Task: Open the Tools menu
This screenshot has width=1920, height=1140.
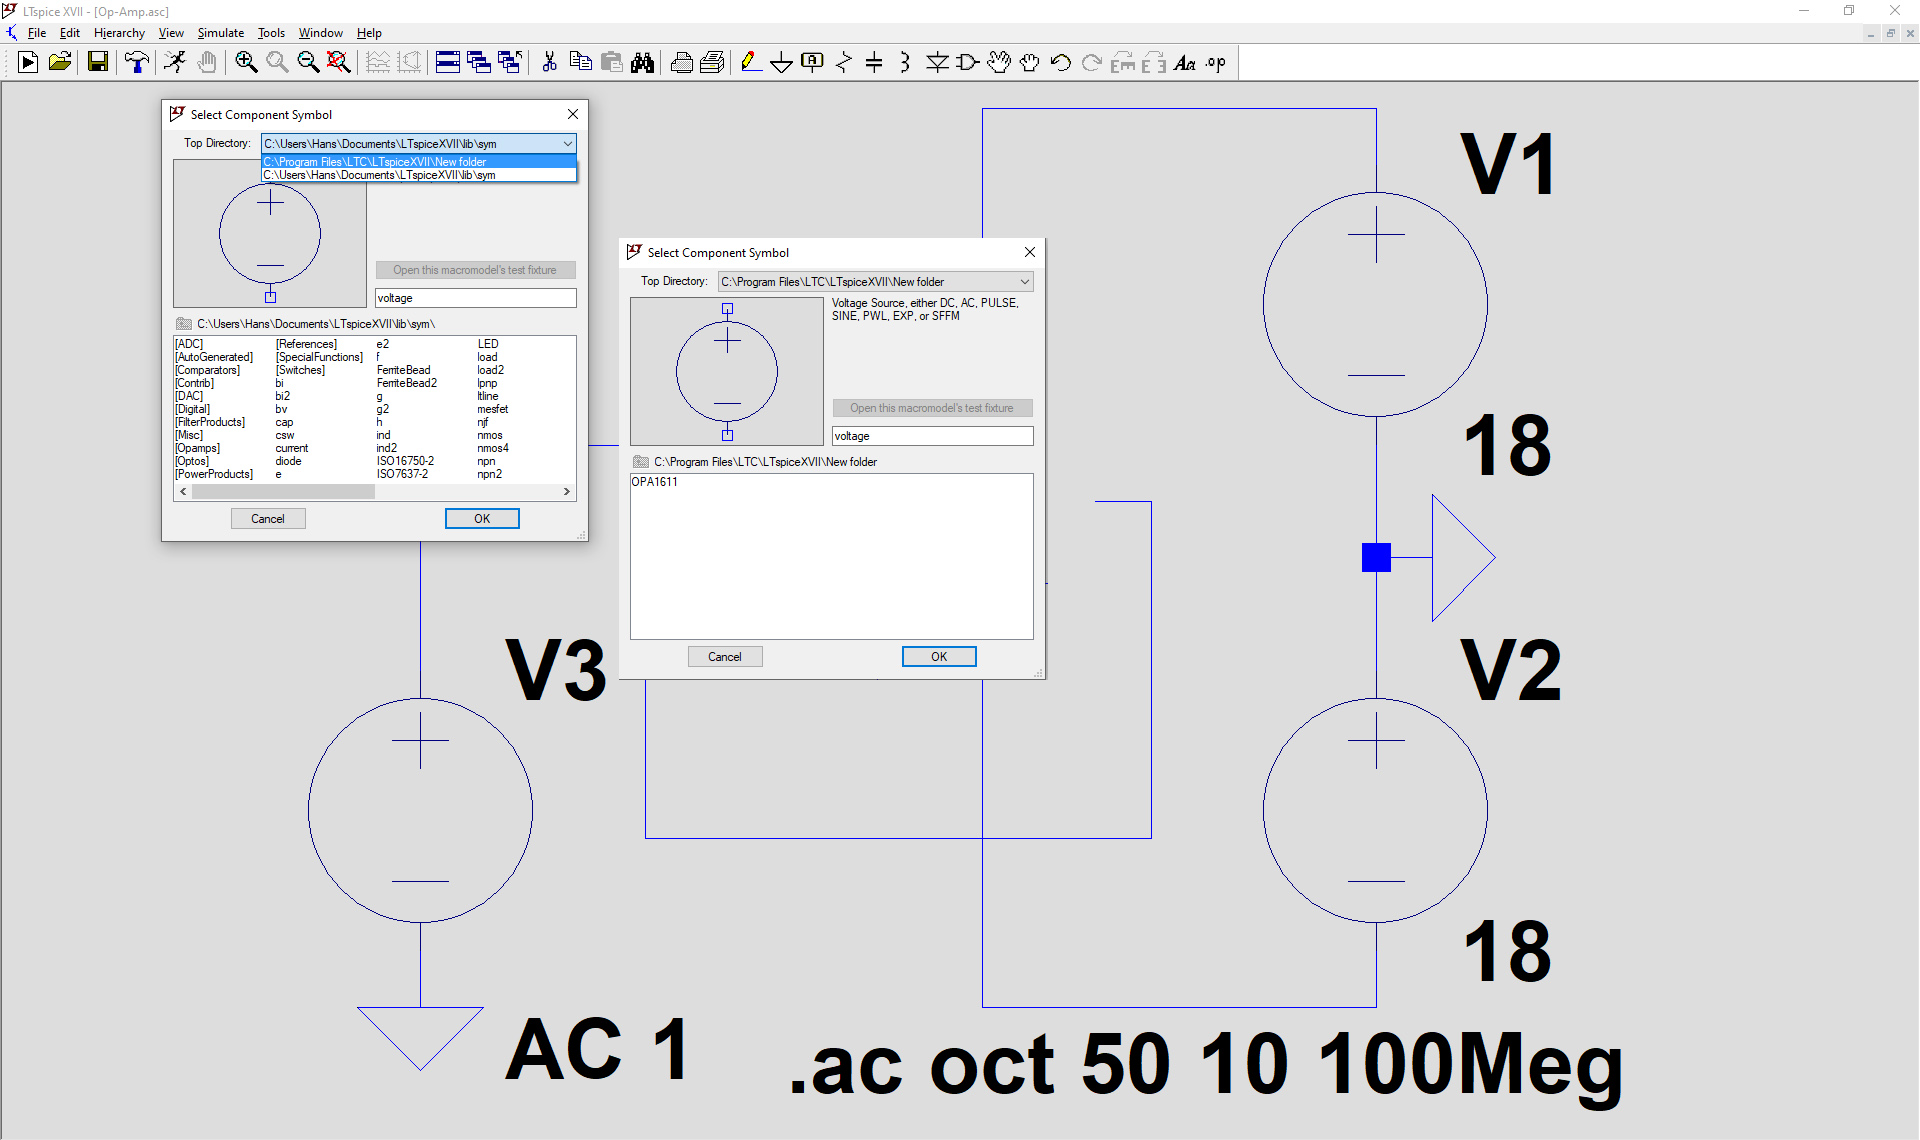Action: tap(271, 33)
